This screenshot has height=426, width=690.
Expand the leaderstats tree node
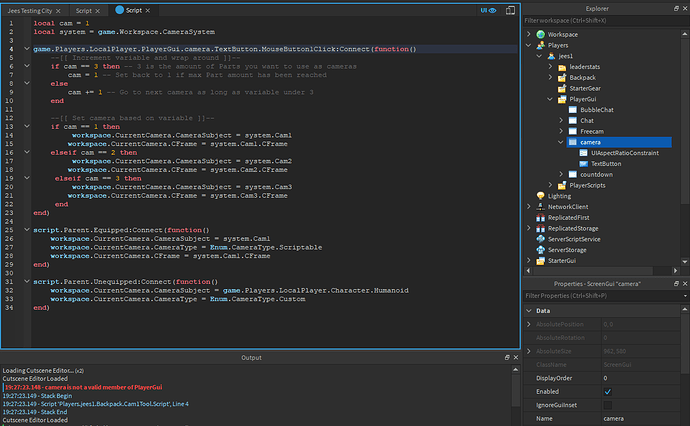(550, 67)
